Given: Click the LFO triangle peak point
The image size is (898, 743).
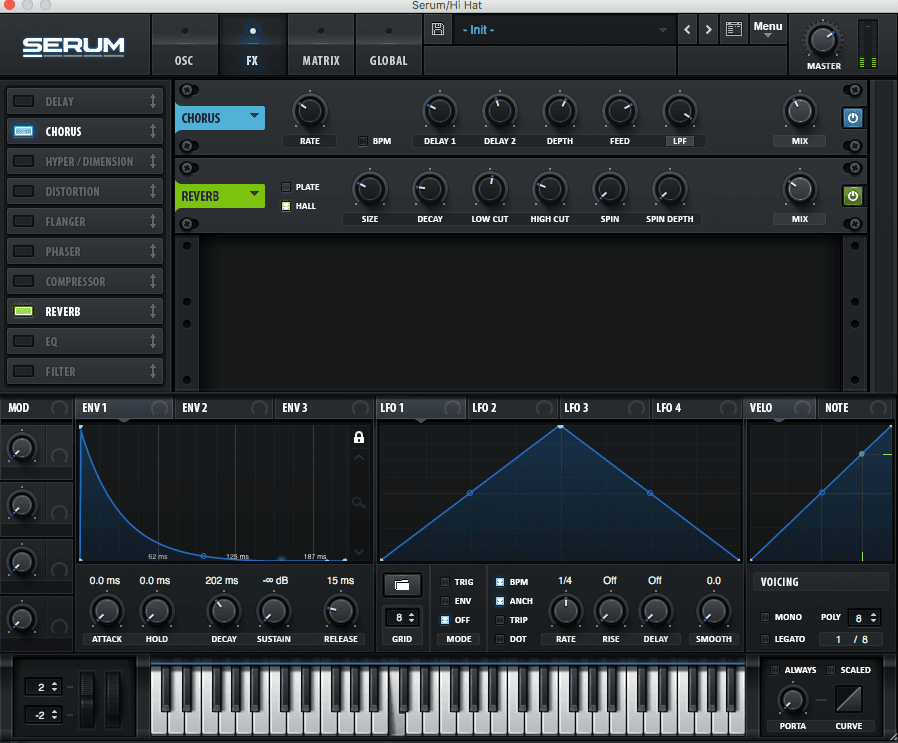Looking at the screenshot, I should [561, 427].
